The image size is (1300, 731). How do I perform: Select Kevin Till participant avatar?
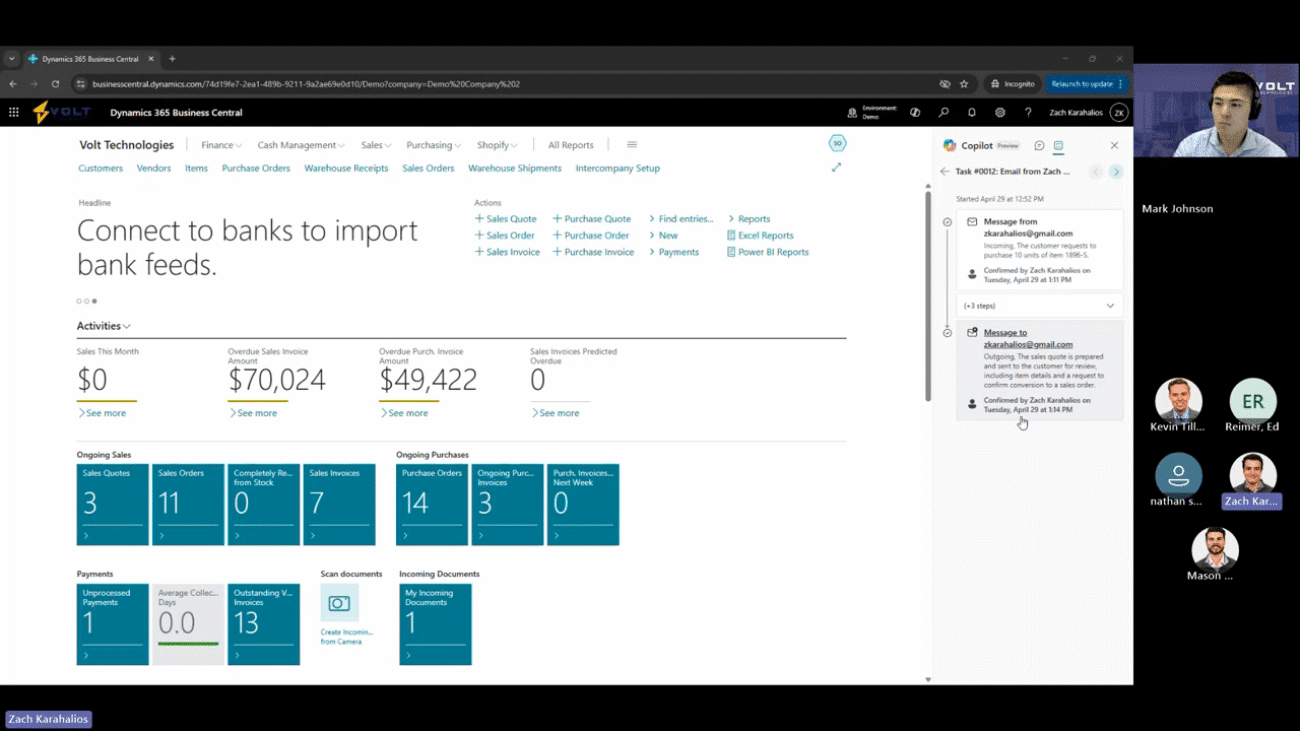point(1178,400)
